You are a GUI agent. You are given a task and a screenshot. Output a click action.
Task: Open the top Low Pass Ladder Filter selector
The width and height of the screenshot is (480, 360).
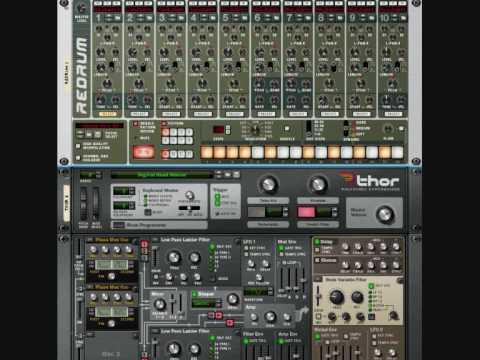[x=154, y=240]
